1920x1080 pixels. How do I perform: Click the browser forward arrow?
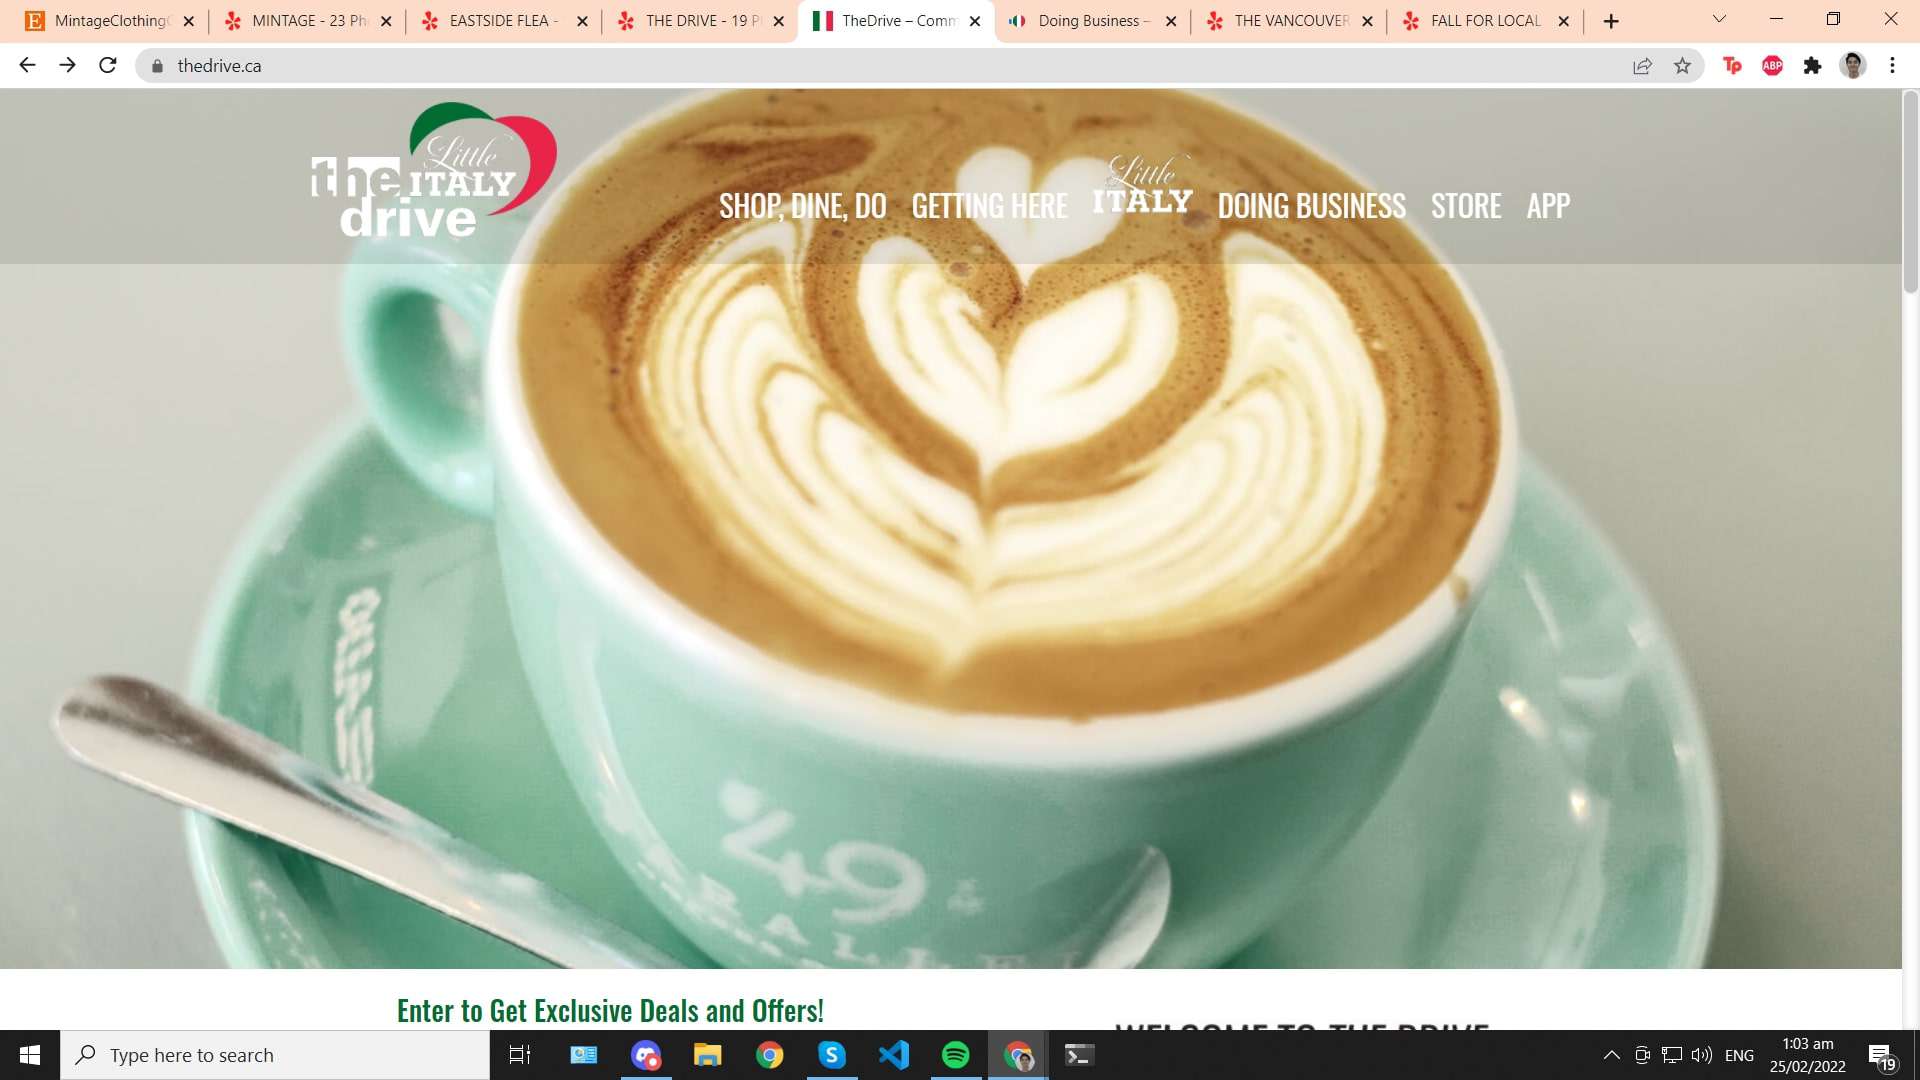pos(67,65)
